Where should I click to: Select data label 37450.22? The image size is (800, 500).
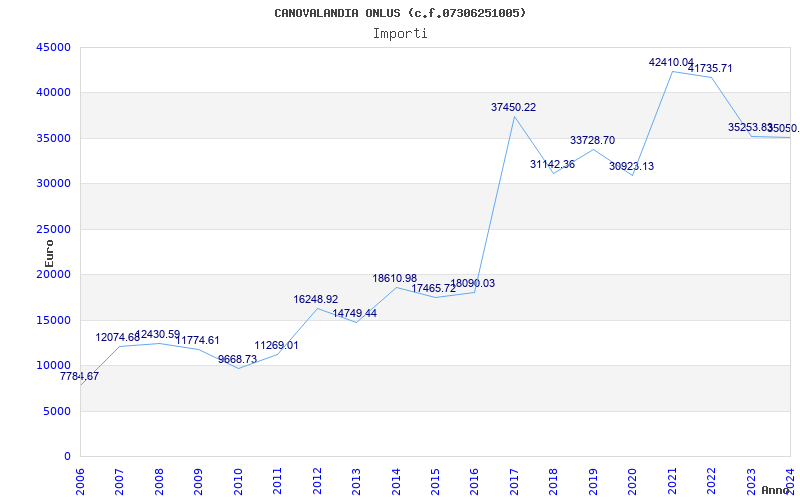[514, 108]
